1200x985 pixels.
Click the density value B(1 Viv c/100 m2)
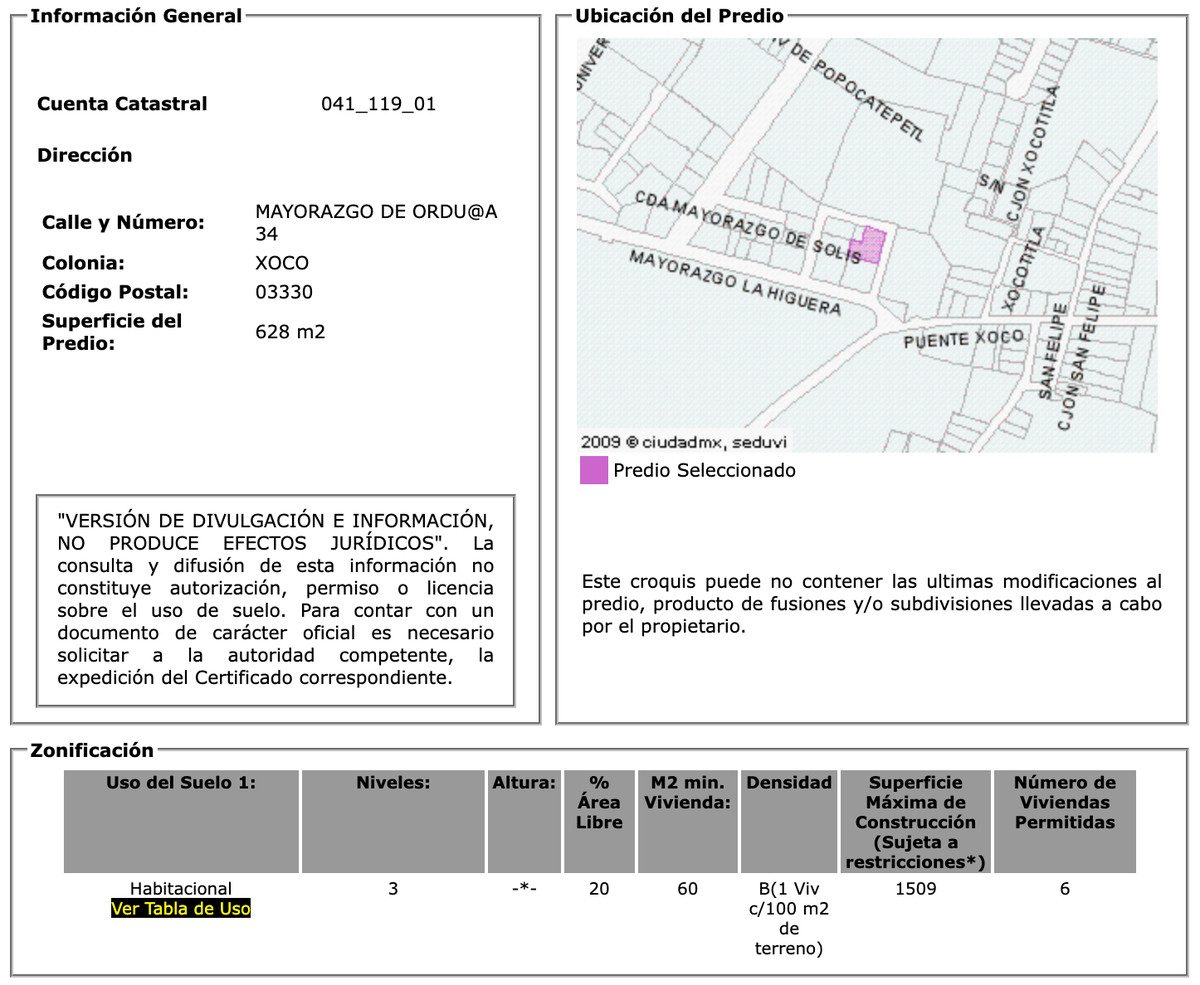click(789, 918)
